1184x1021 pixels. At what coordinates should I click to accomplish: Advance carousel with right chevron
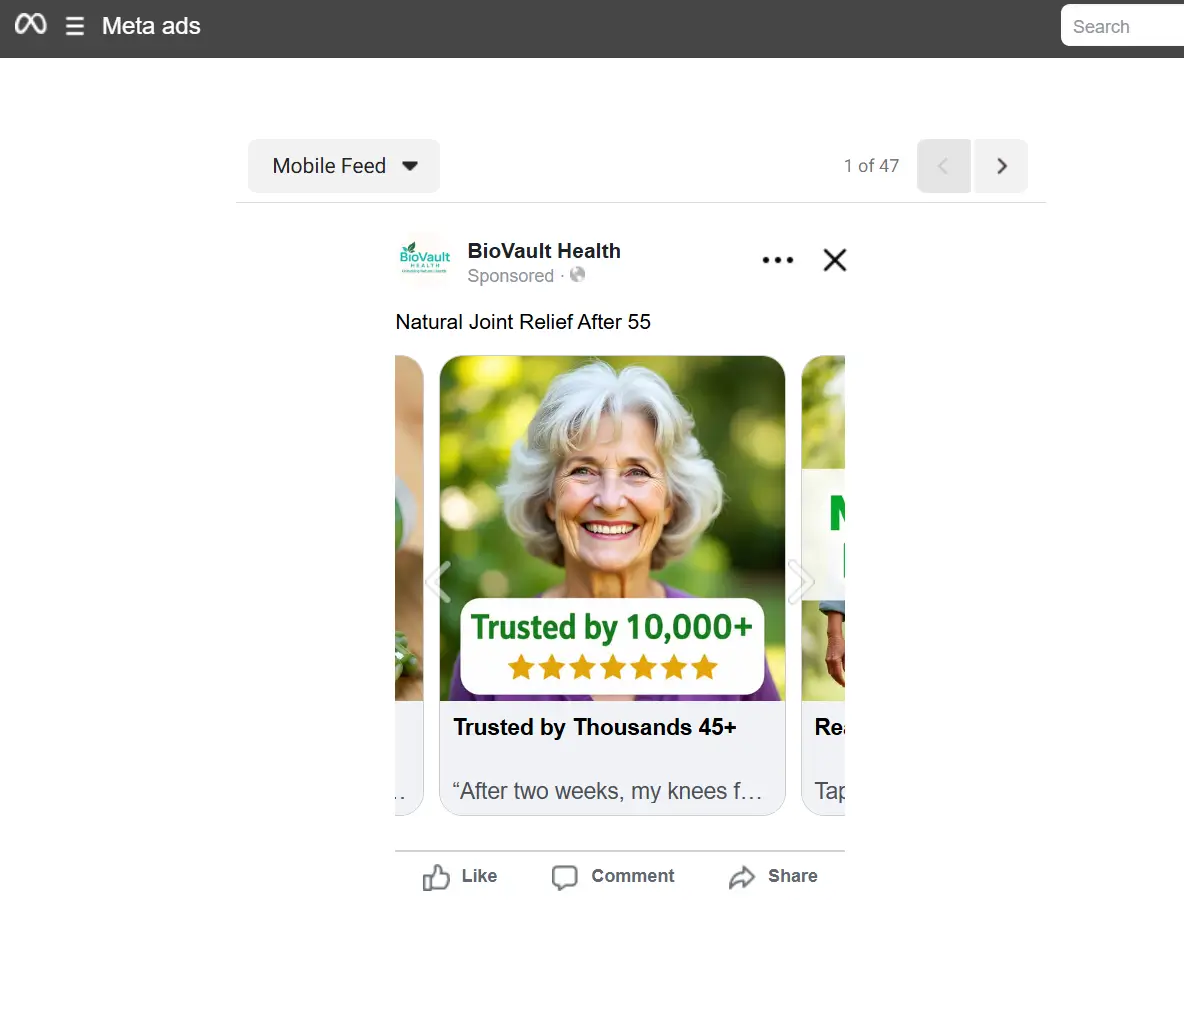click(800, 581)
